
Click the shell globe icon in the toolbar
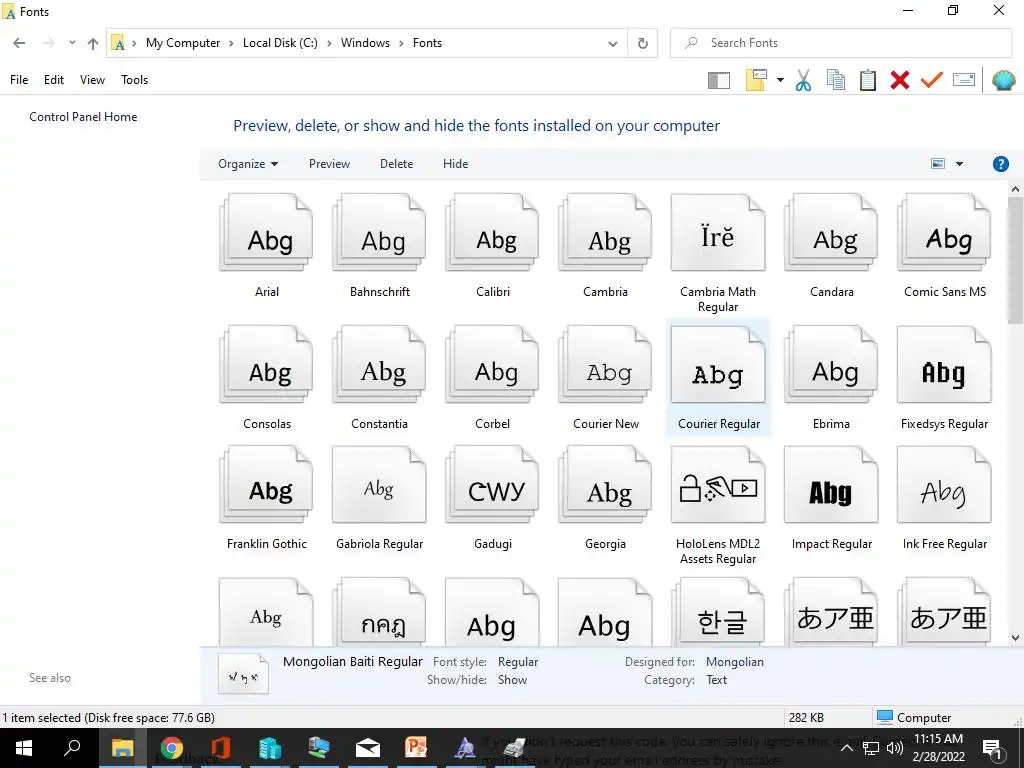point(1003,80)
